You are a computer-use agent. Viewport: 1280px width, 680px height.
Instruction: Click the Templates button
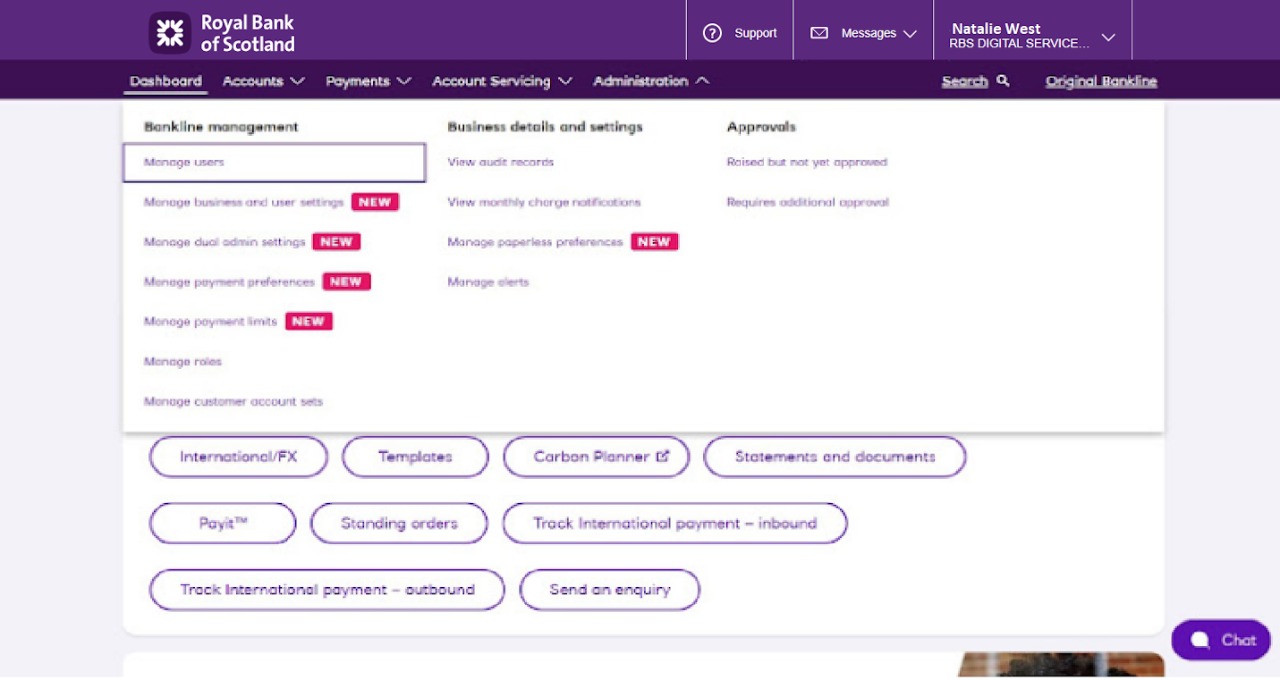(415, 456)
